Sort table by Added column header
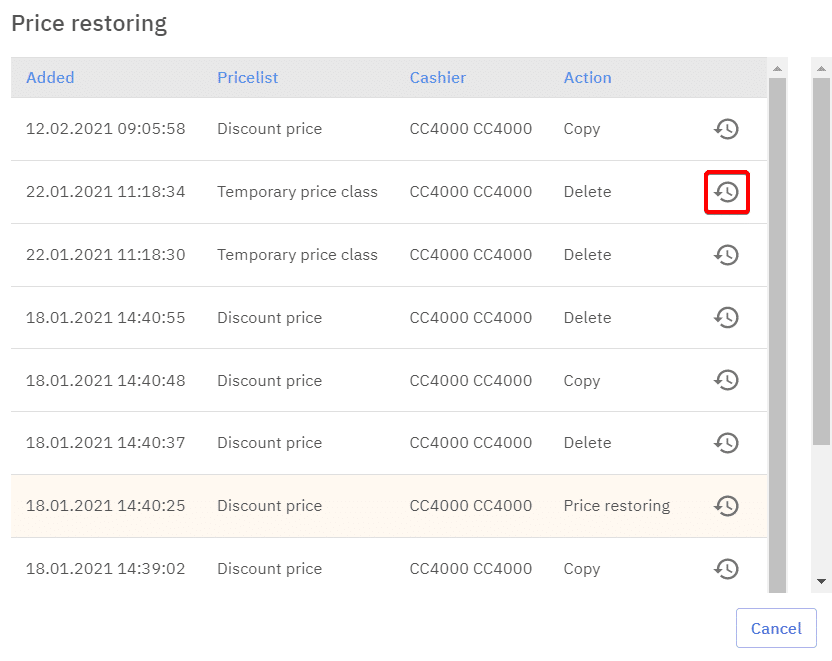The height and width of the screenshot is (661, 832). click(50, 78)
